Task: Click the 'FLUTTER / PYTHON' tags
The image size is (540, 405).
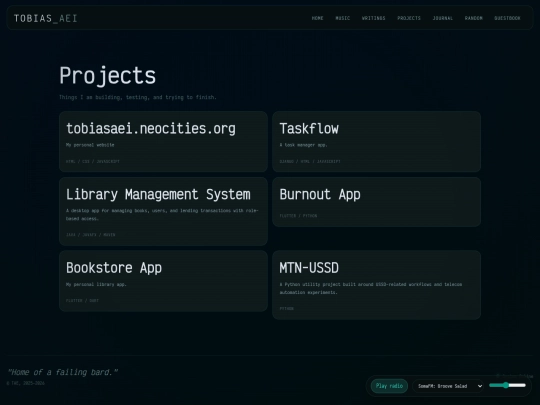Action: pyautogui.click(x=298, y=216)
